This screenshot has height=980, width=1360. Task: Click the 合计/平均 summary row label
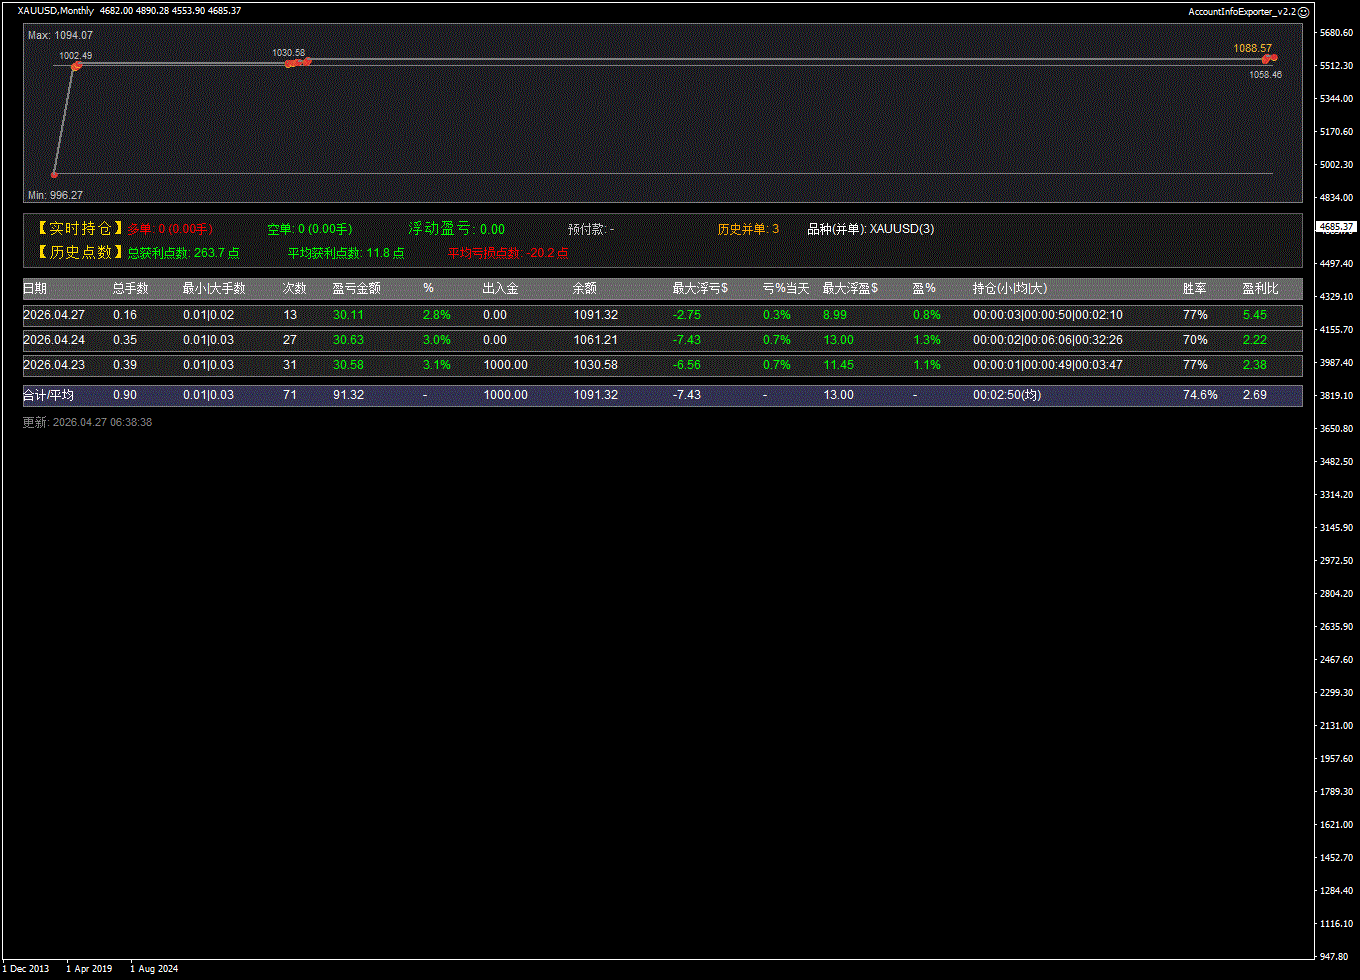tap(48, 395)
